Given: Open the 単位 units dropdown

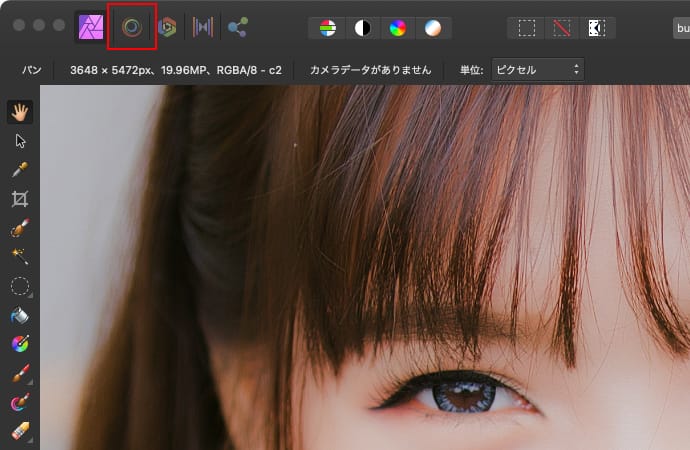Looking at the screenshot, I should point(538,70).
